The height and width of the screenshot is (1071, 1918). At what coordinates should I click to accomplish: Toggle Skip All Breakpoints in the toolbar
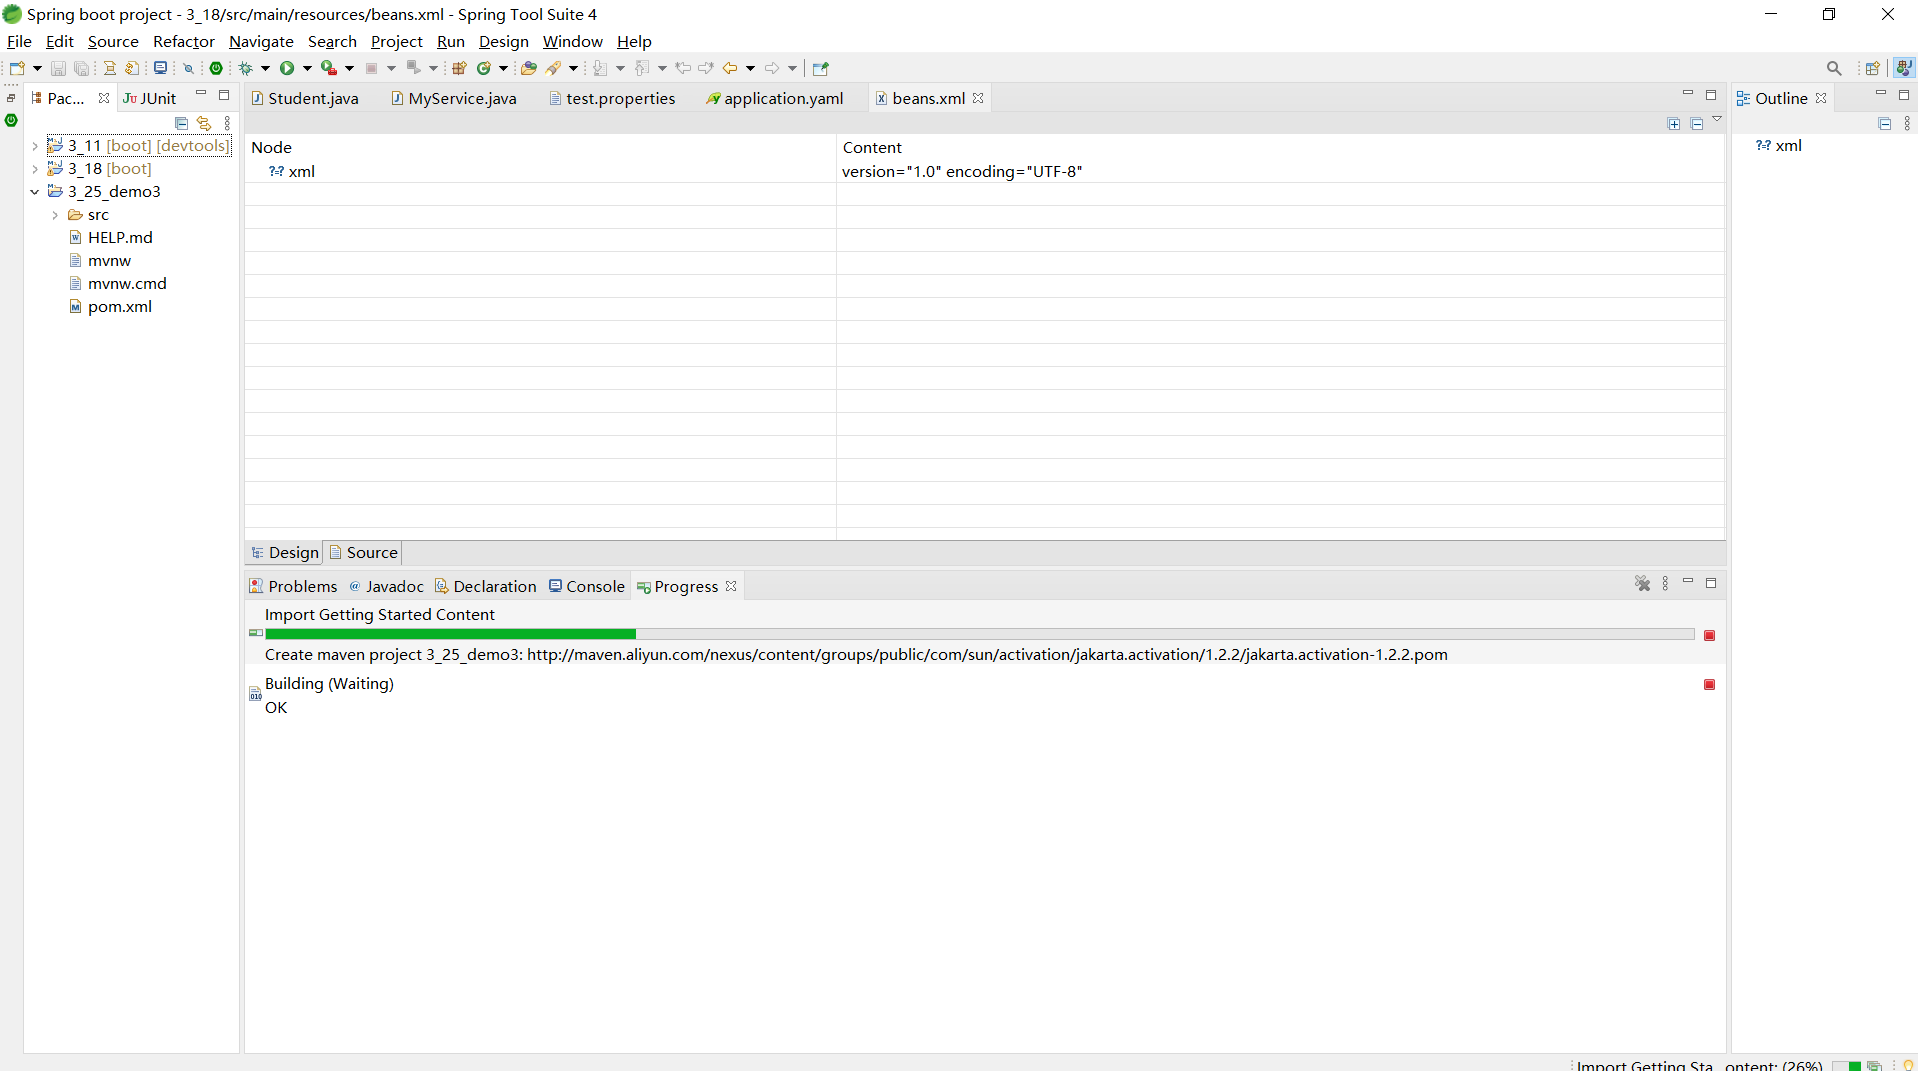188,68
